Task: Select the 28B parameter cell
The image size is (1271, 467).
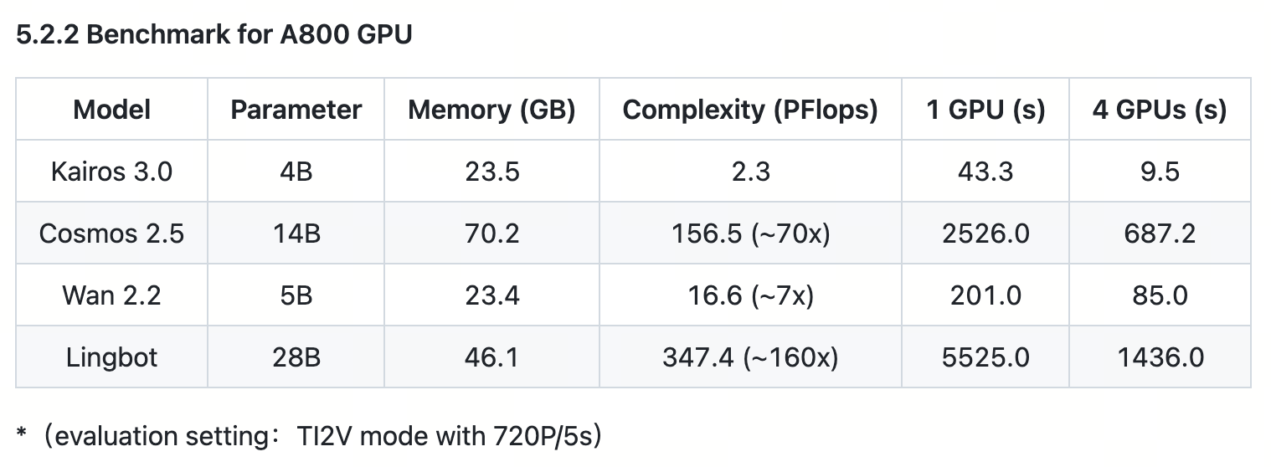Action: (x=296, y=357)
